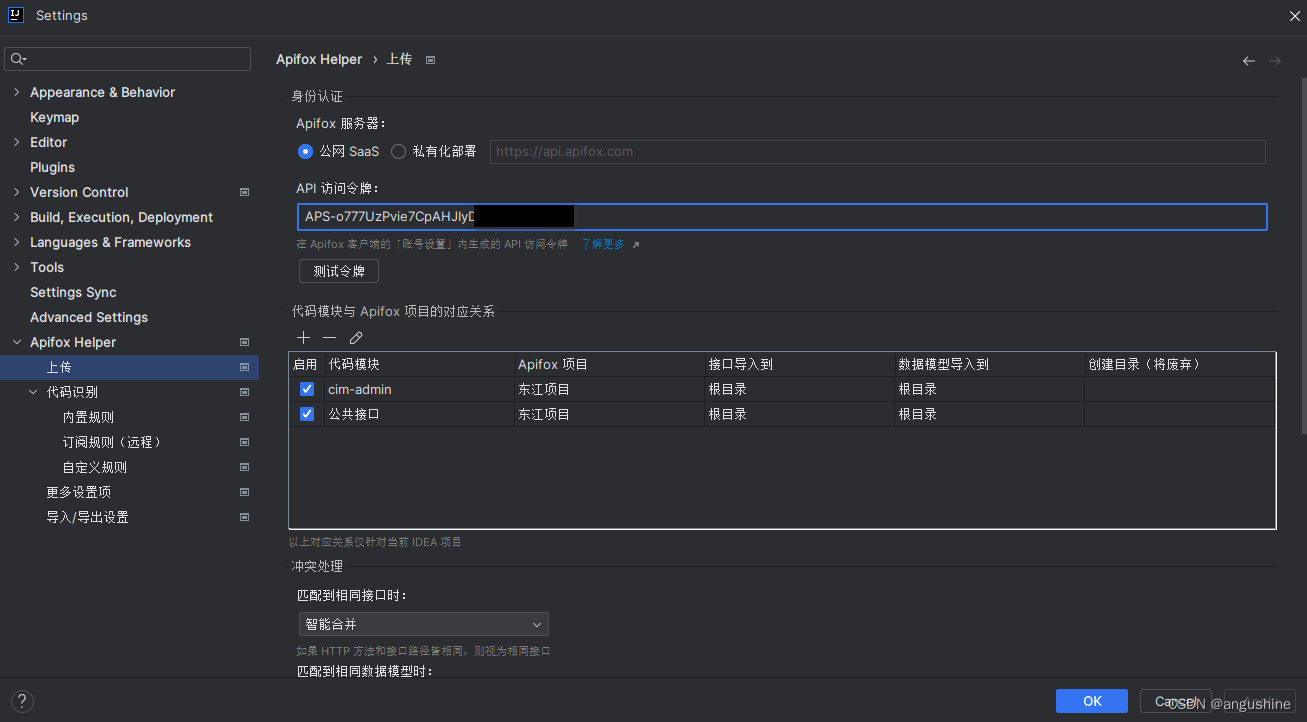Click project-level icon beside 上传 tree row
This screenshot has height=722, width=1307.
point(244,367)
